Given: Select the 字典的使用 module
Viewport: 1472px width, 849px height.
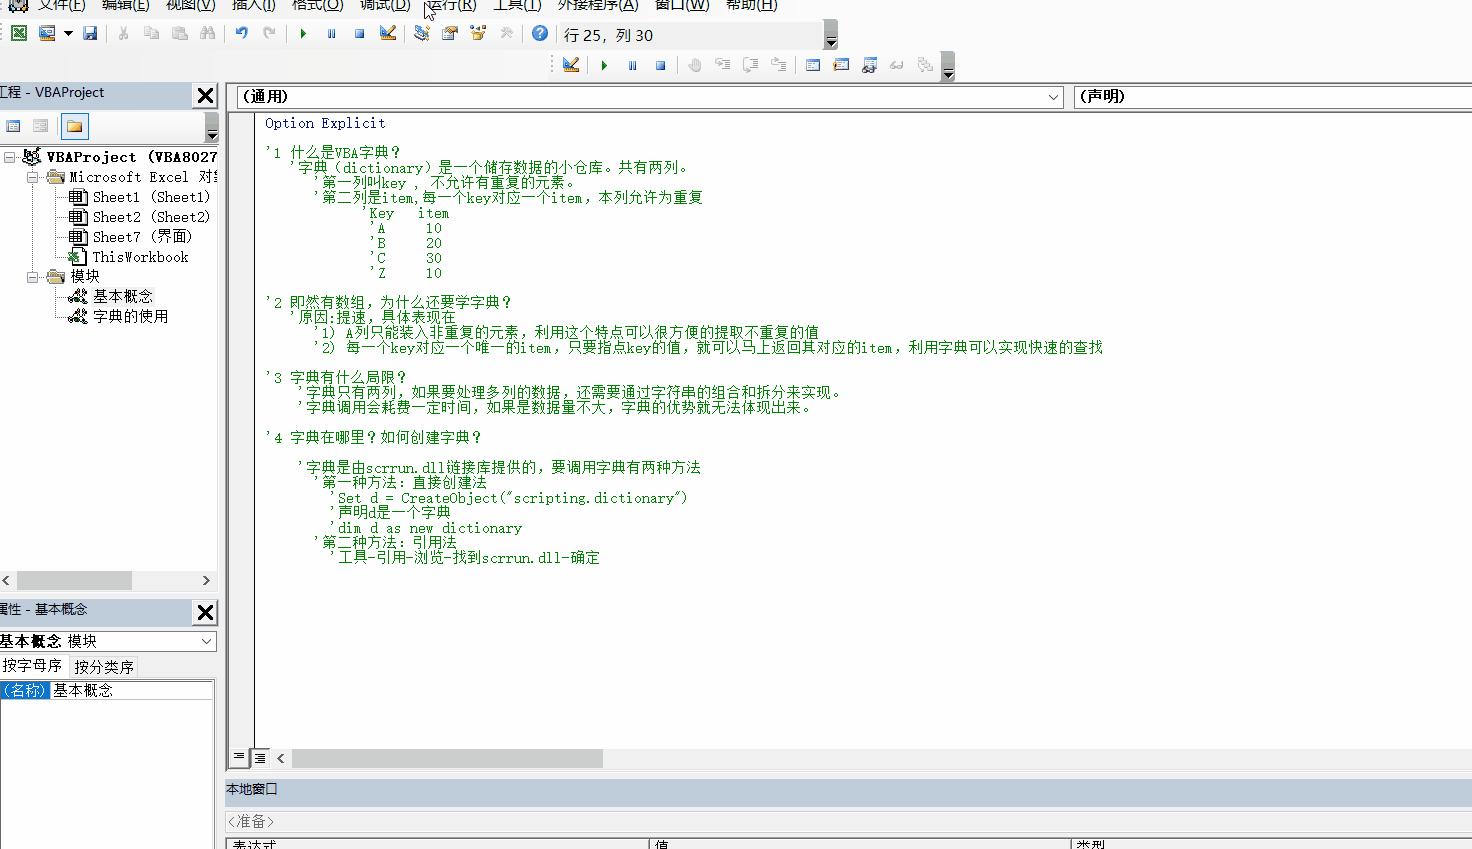Looking at the screenshot, I should coord(130,316).
